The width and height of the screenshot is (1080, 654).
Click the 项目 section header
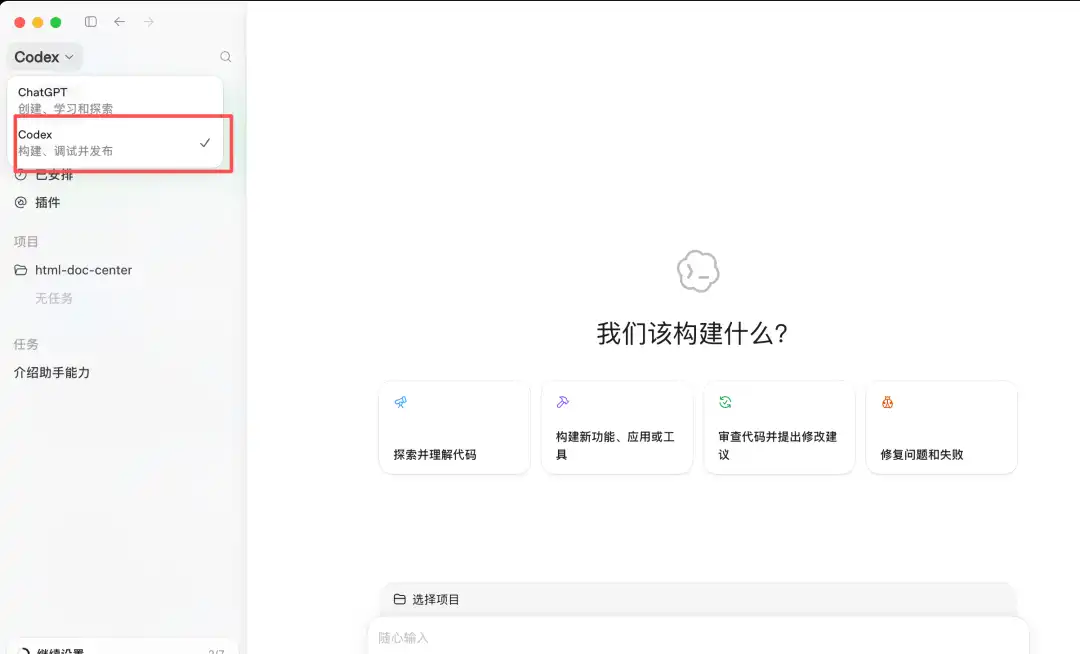(x=26, y=242)
